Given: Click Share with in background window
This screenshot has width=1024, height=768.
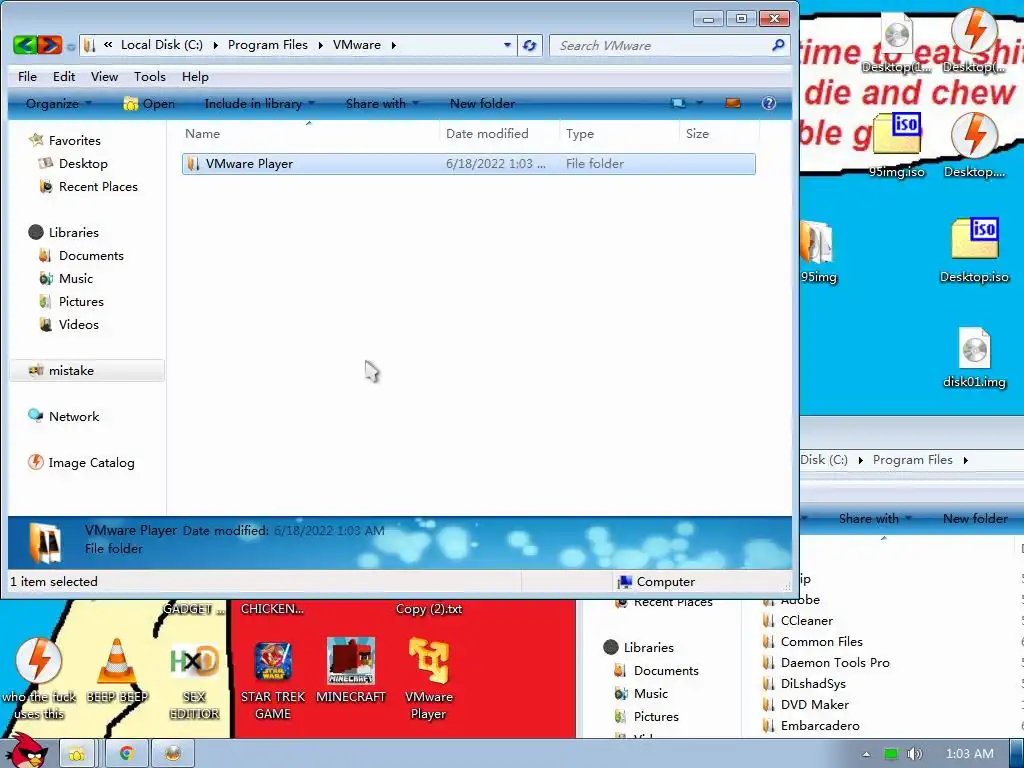Looking at the screenshot, I should [x=874, y=519].
